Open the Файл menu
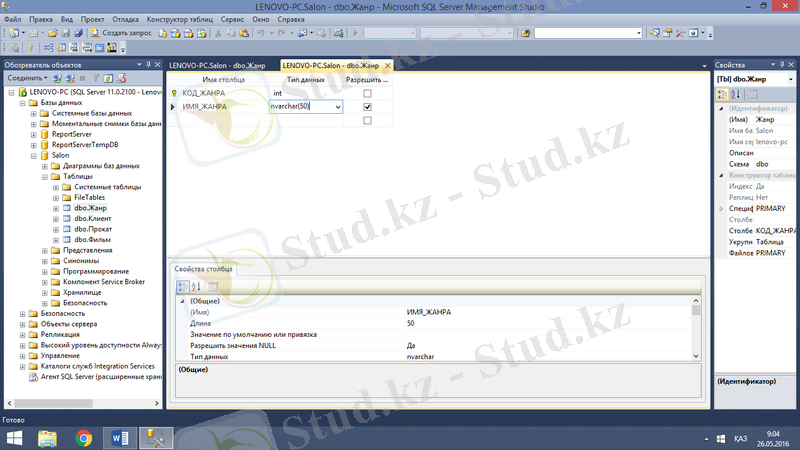The height and width of the screenshot is (450, 800). pyautogui.click(x=13, y=19)
